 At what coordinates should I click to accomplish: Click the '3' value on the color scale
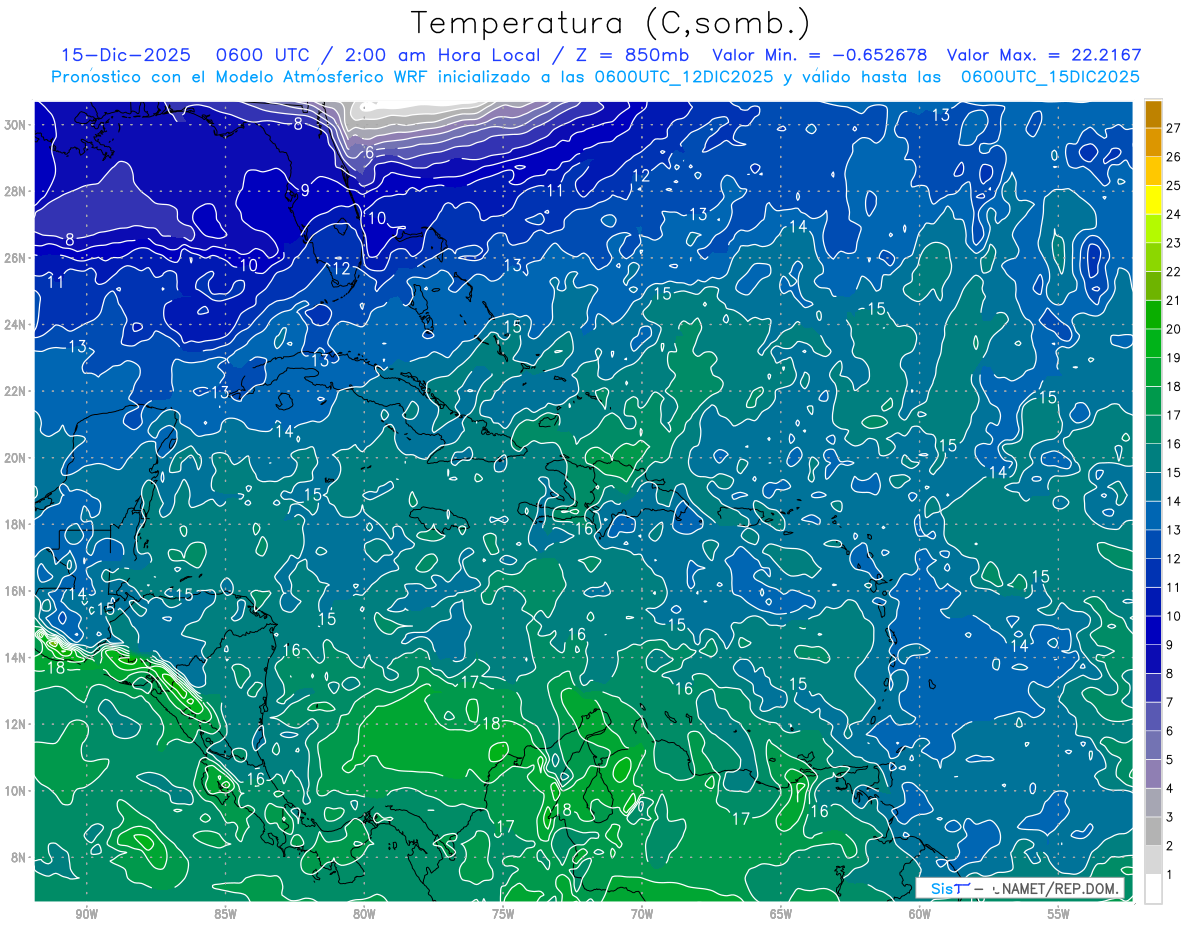pyautogui.click(x=1170, y=818)
